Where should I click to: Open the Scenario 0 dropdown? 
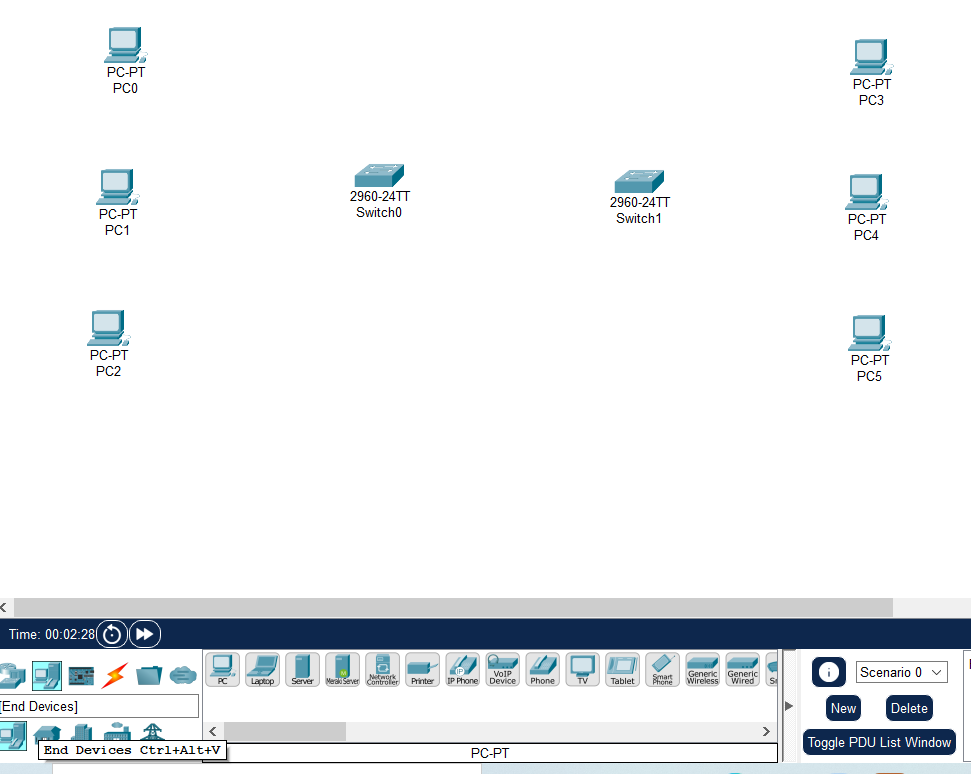point(901,672)
